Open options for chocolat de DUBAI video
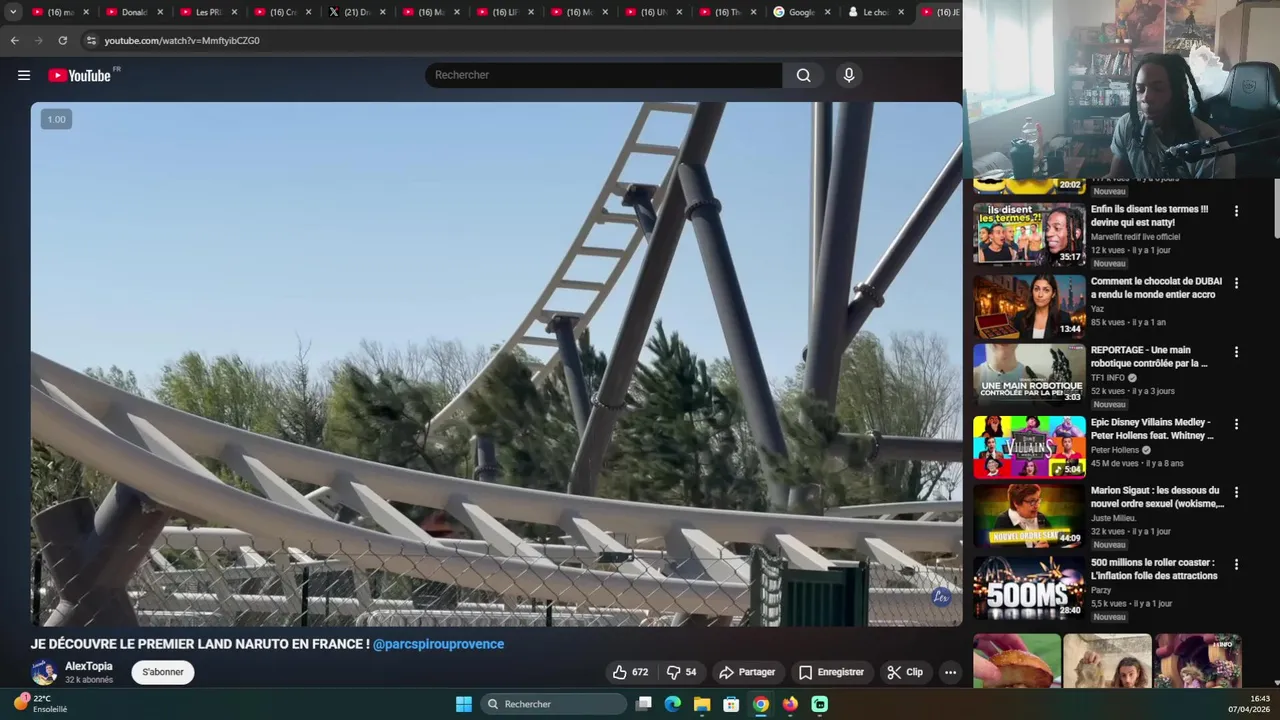This screenshot has width=1280, height=720. pos(1236,283)
